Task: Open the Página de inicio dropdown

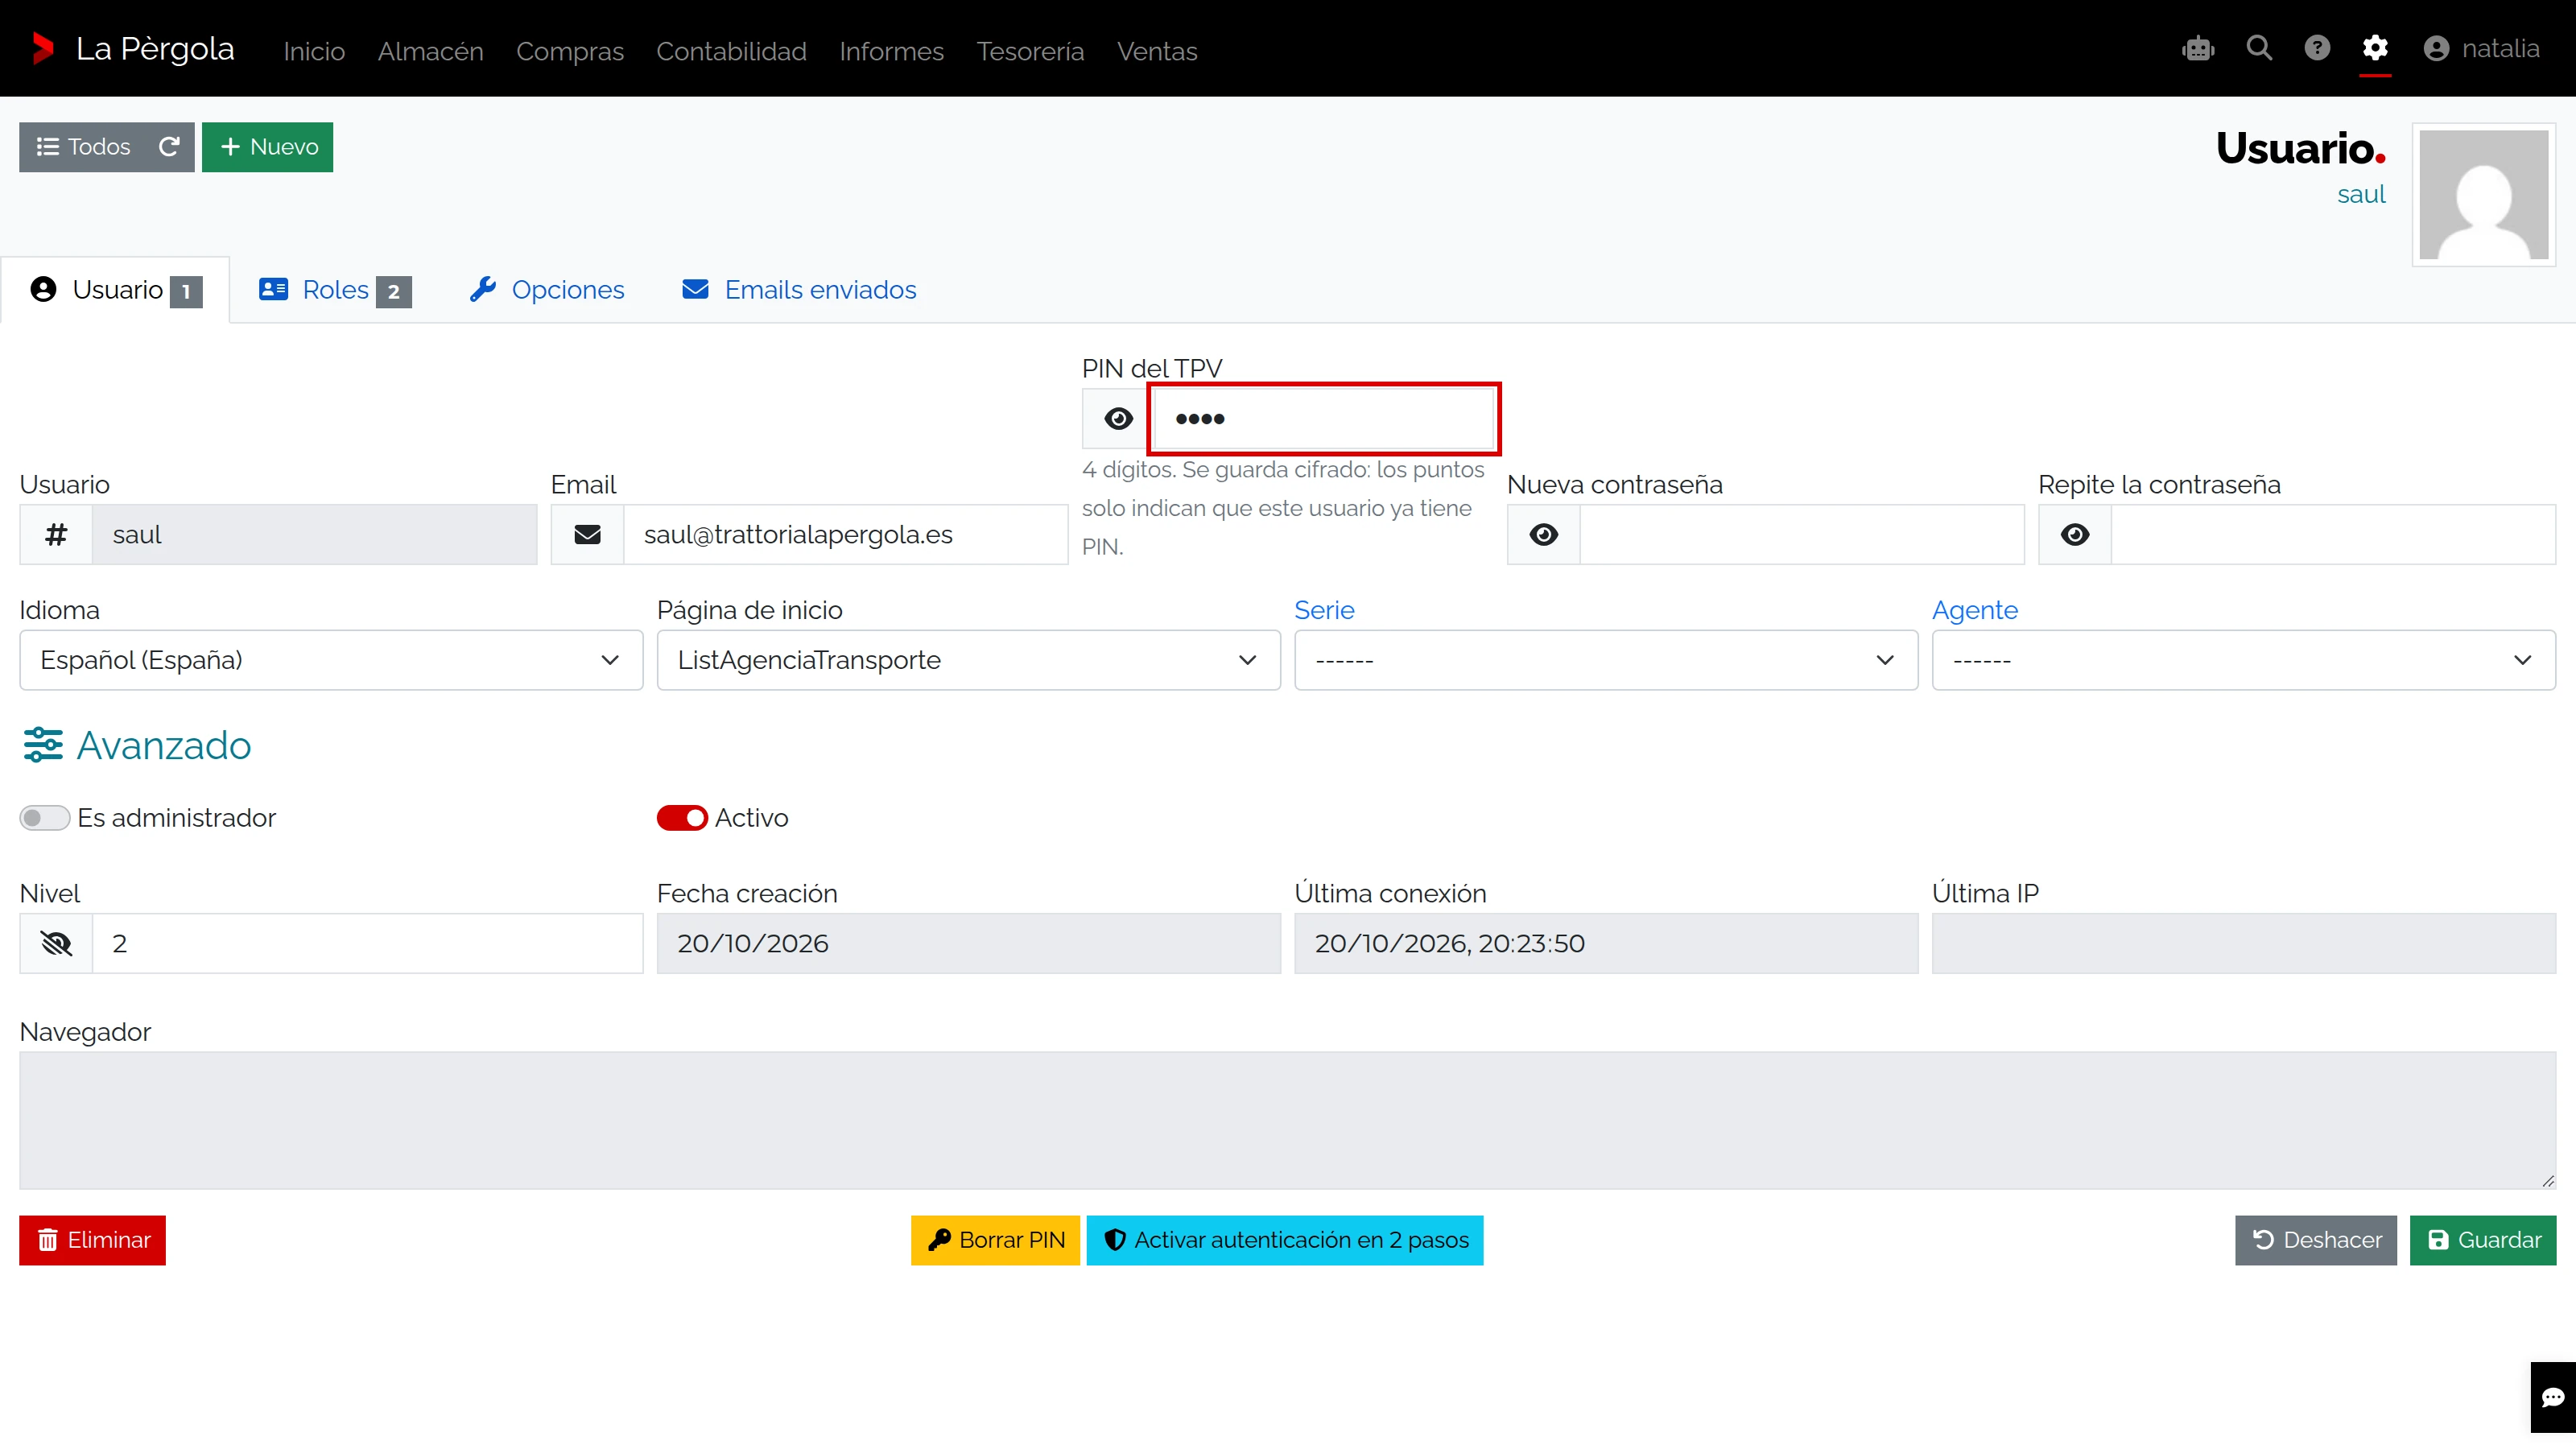Action: [968, 660]
